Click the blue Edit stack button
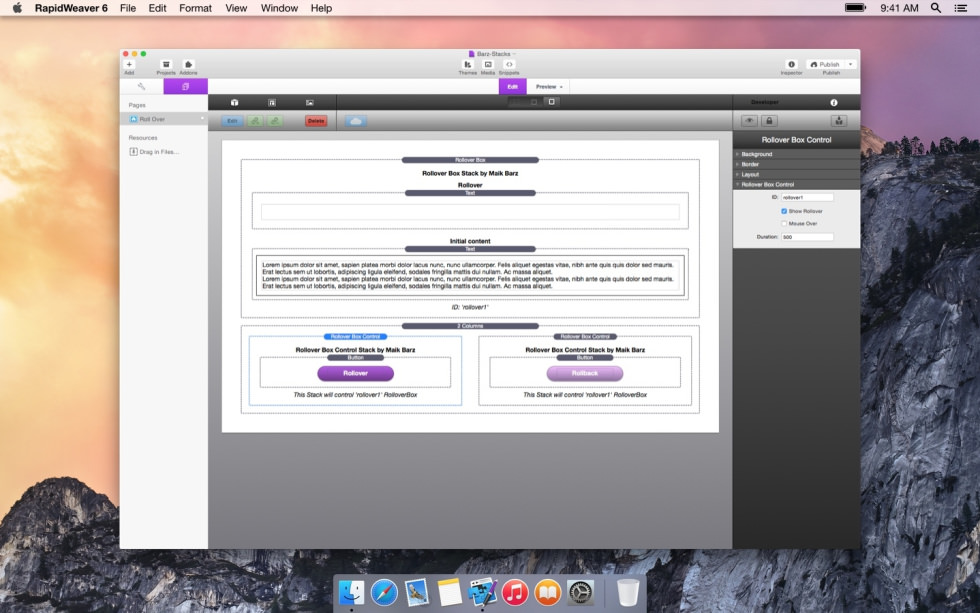 tap(232, 121)
